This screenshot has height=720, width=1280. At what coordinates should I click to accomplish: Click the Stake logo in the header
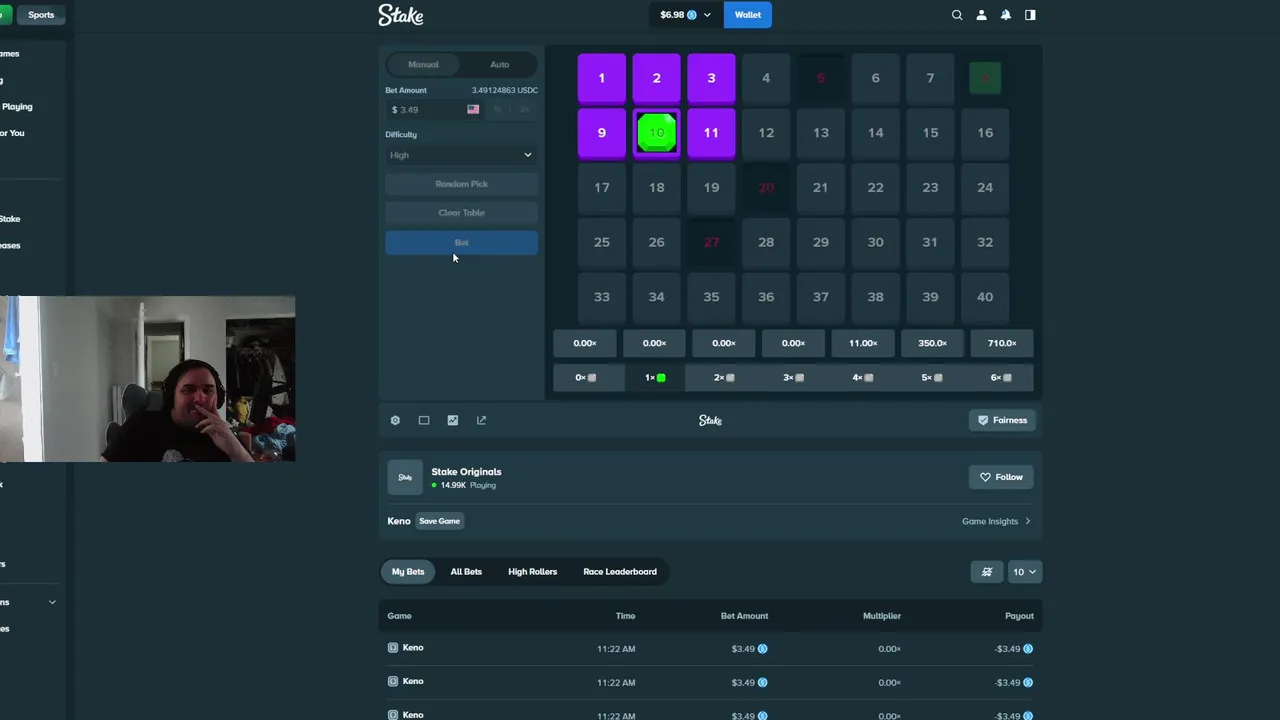401,15
